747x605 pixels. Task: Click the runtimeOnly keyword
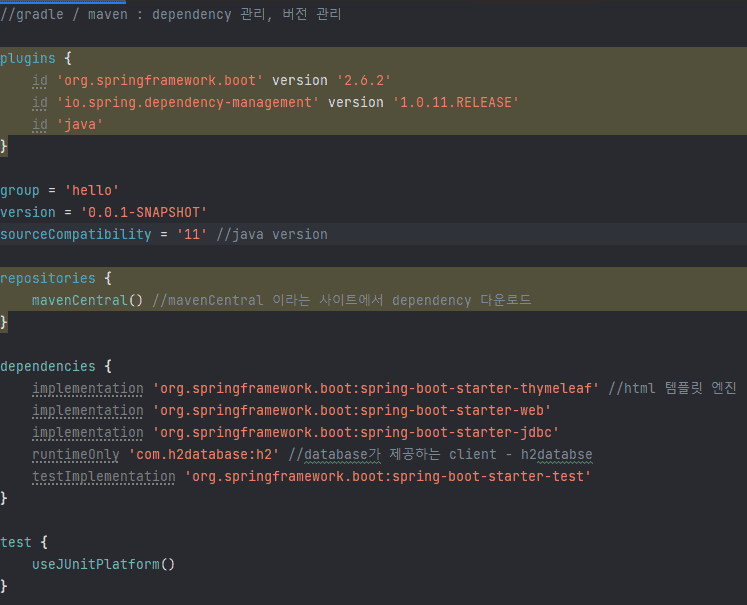click(x=76, y=454)
